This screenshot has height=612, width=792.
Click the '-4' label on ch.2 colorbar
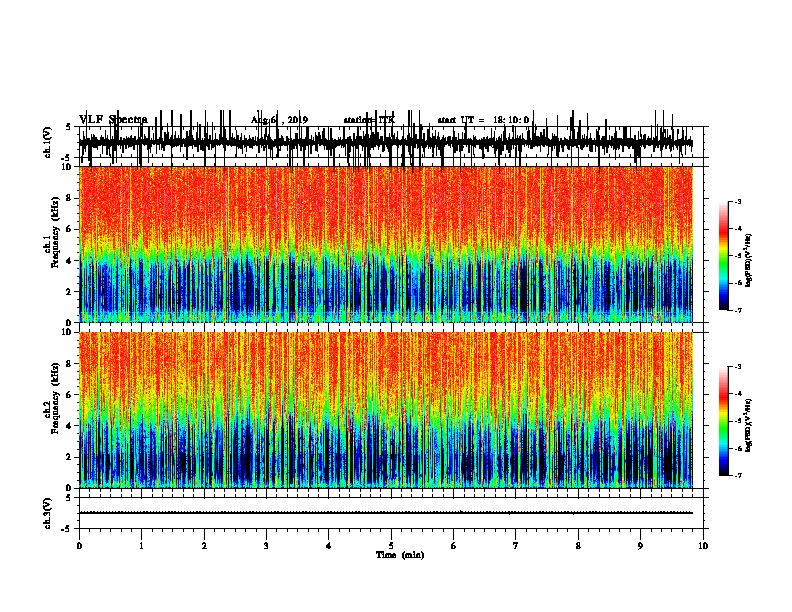[x=737, y=394]
